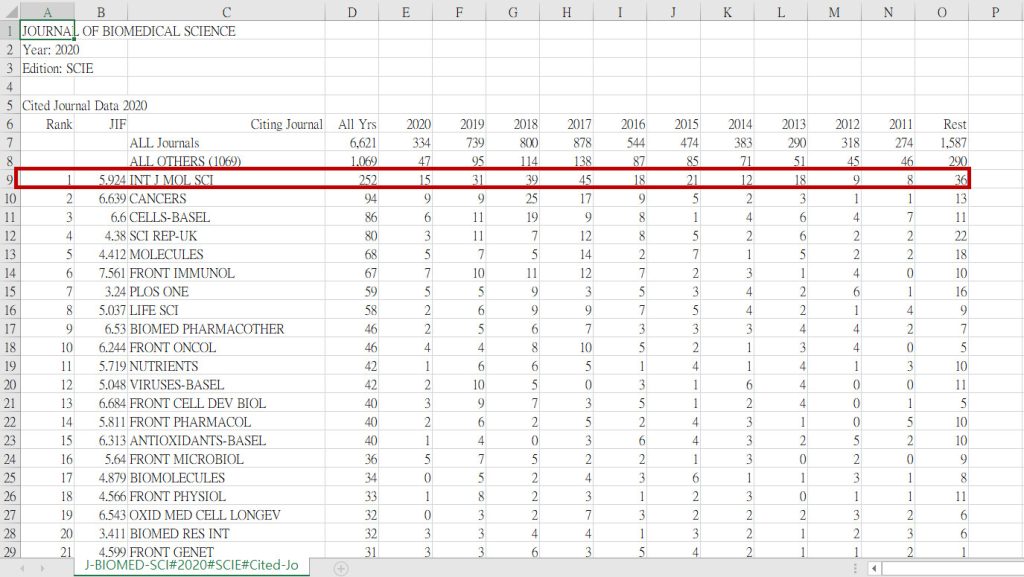Click horizontal scrollbar left arrow
Viewport: 1024px width, 577px height.
pos(874,569)
